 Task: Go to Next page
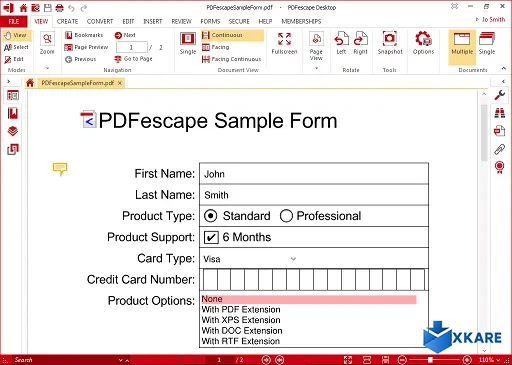pos(125,35)
